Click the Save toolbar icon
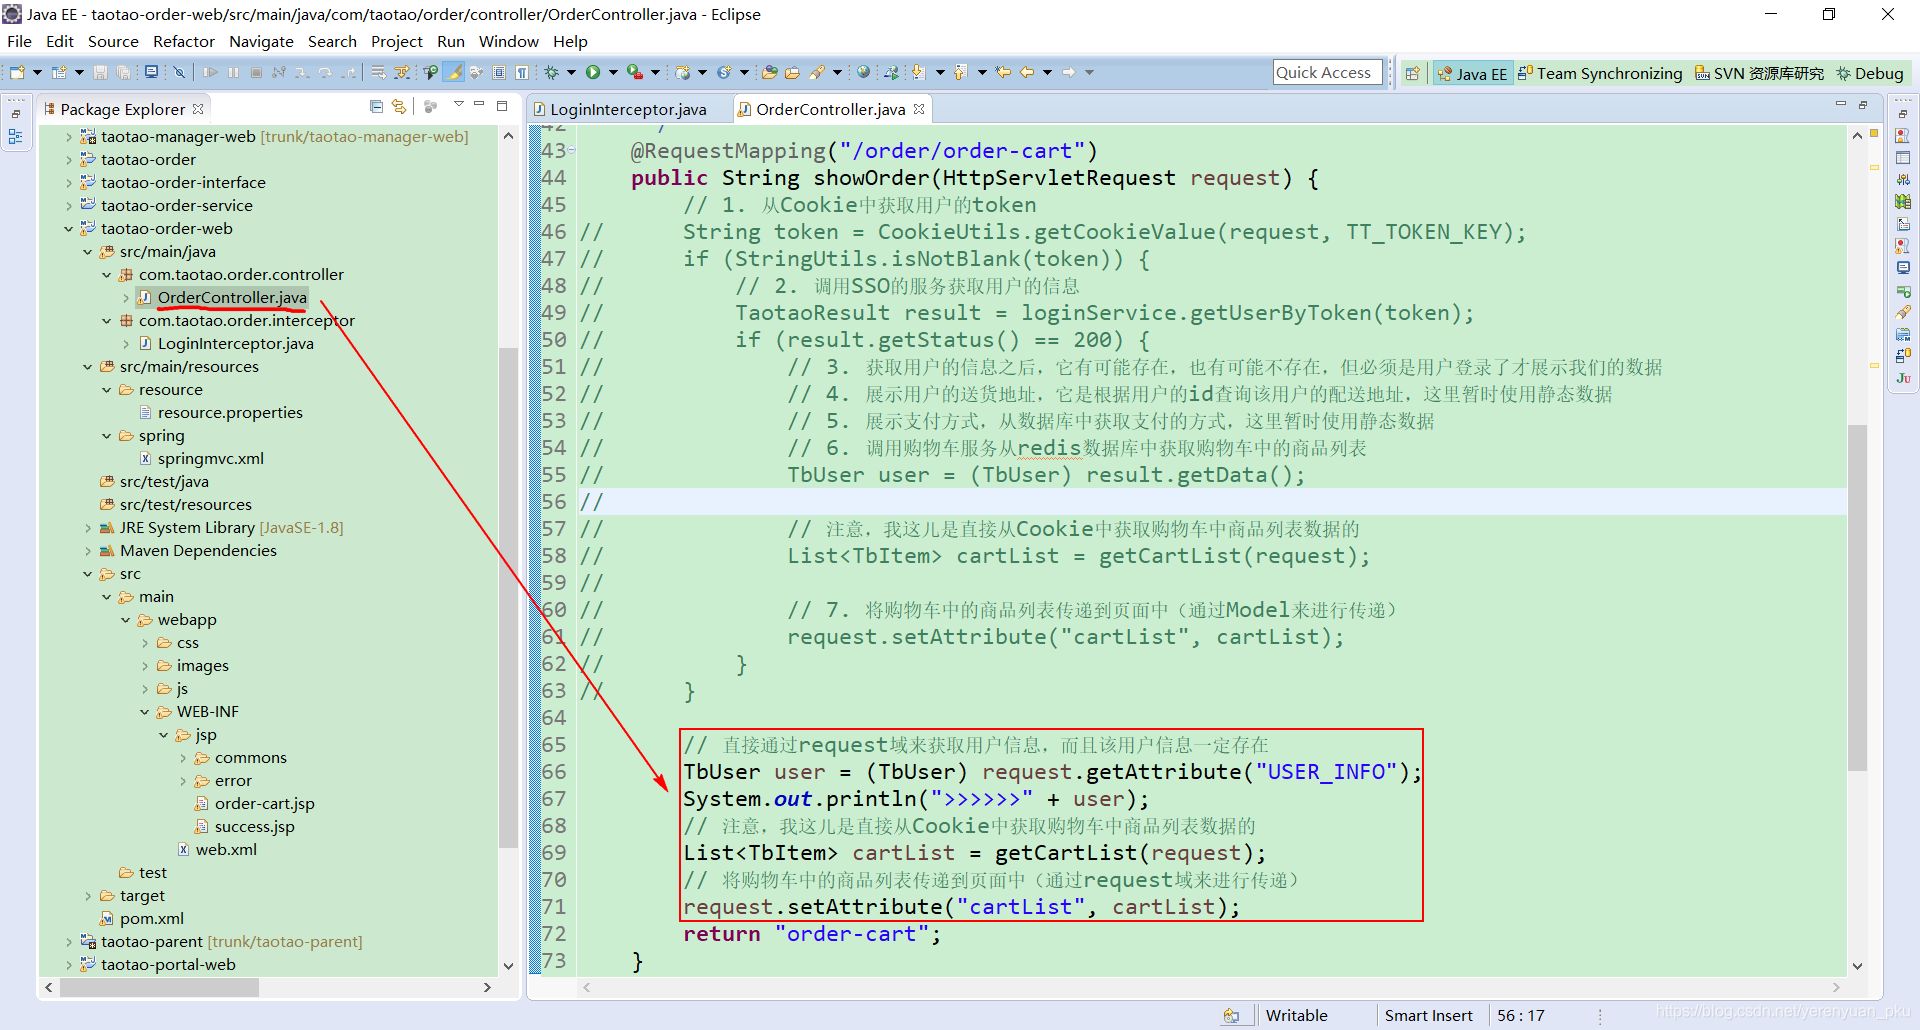This screenshot has height=1030, width=1920. pos(100,72)
